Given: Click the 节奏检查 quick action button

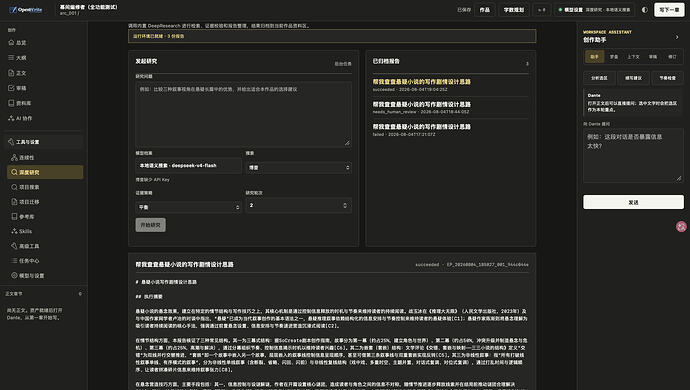Looking at the screenshot, I should [668, 78].
